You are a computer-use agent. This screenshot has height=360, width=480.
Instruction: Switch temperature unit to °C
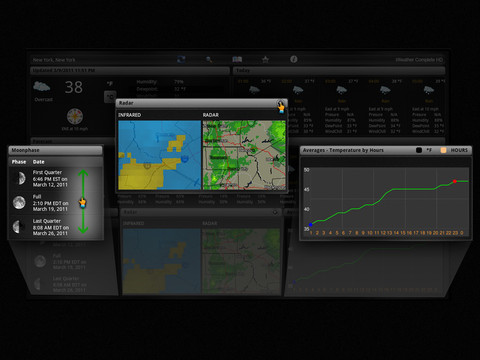tap(110, 97)
